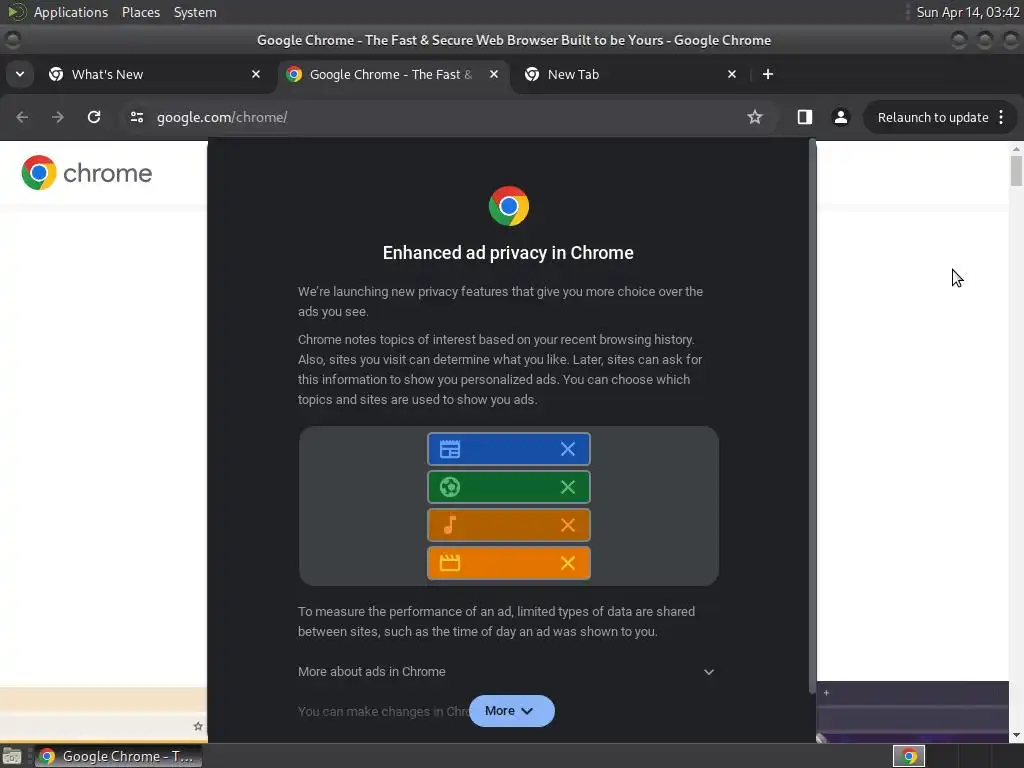Open a new tab with plus button
The height and width of the screenshot is (768, 1024).
[x=768, y=74]
